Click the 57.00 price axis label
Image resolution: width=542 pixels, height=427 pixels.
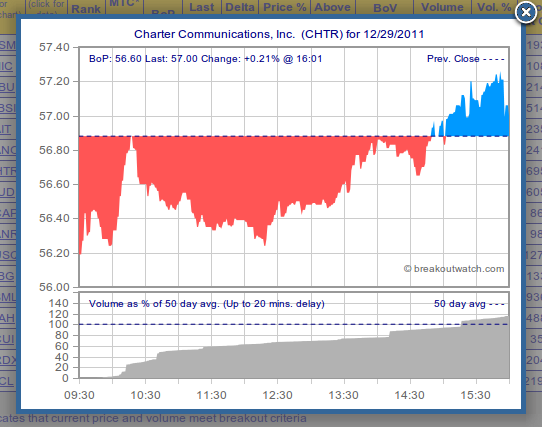pyautogui.click(x=54, y=116)
